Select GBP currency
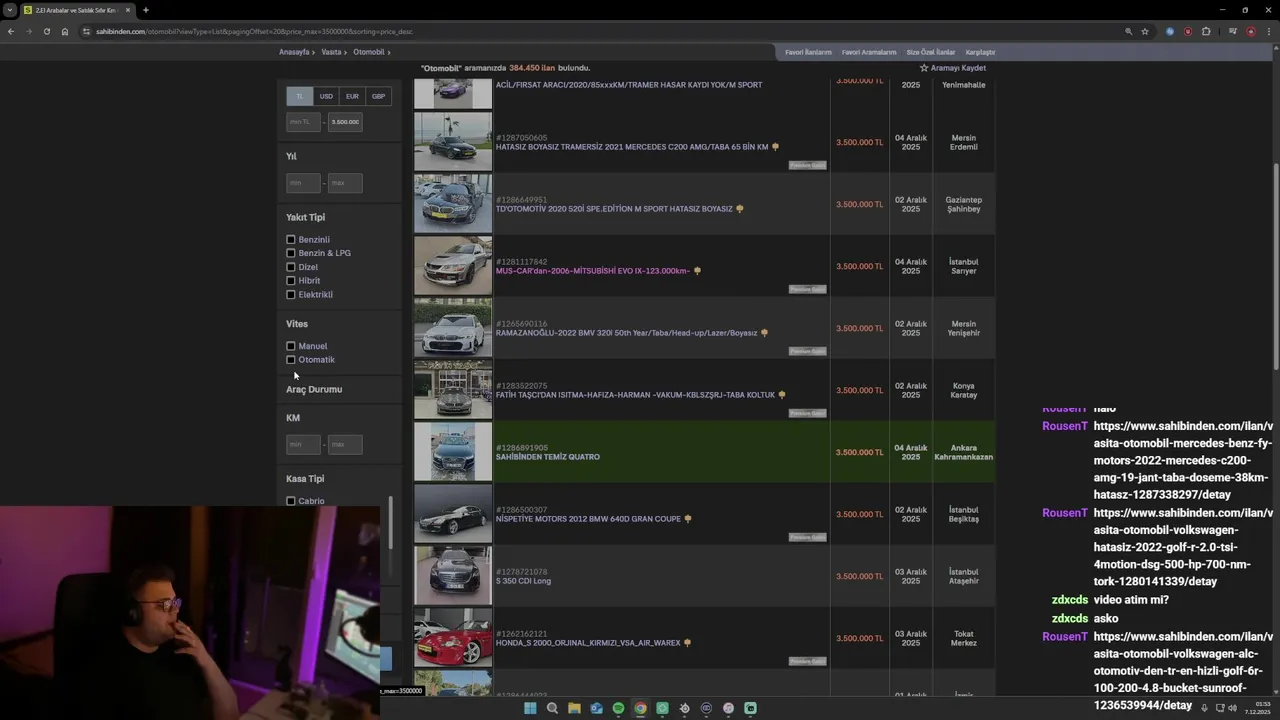Viewport: 1280px width, 720px height. (378, 96)
